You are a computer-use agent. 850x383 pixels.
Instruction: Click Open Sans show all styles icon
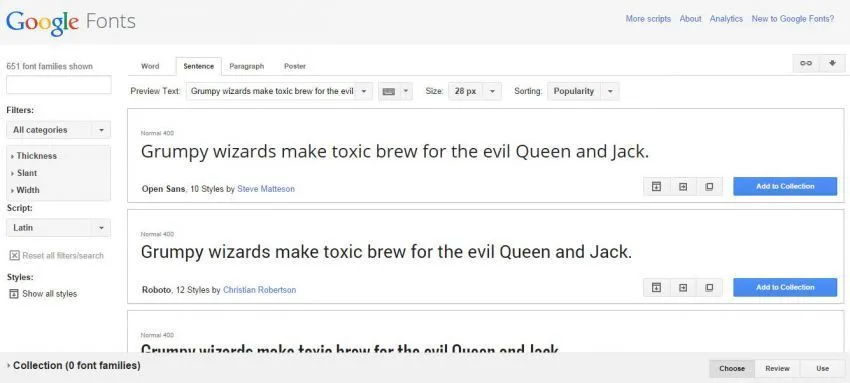click(656, 186)
